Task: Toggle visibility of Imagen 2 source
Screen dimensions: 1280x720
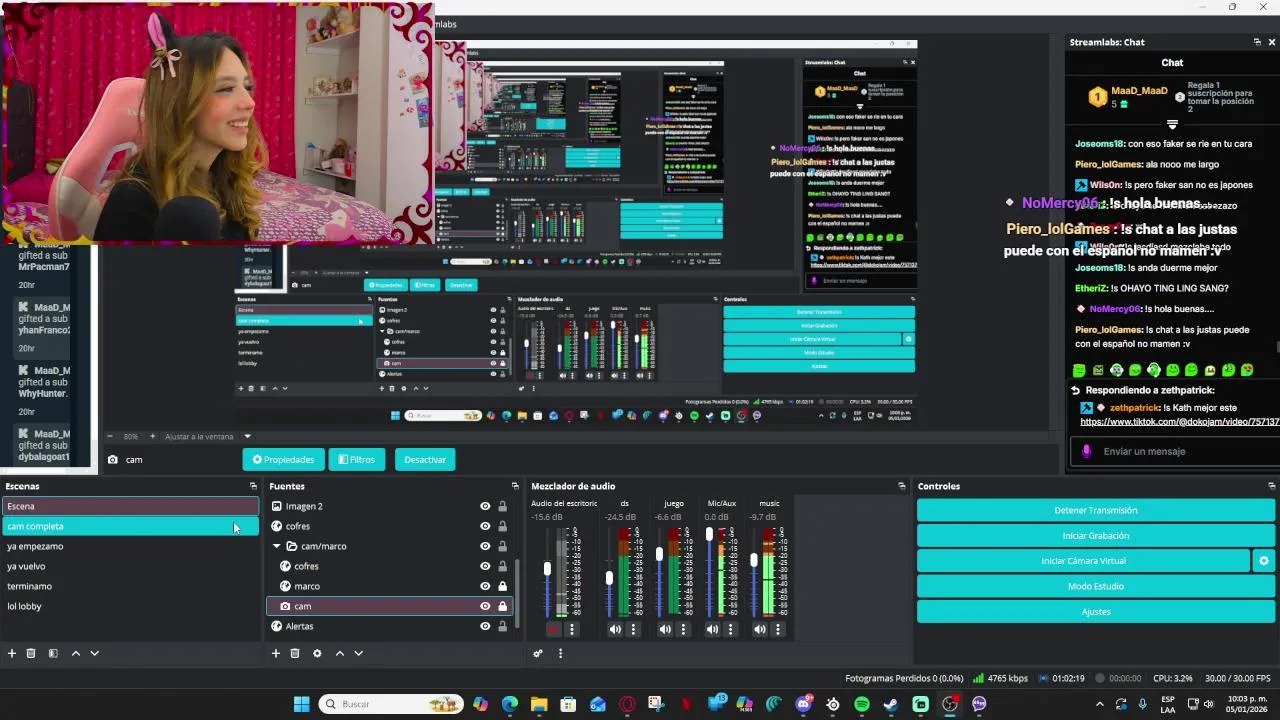Action: tap(485, 506)
